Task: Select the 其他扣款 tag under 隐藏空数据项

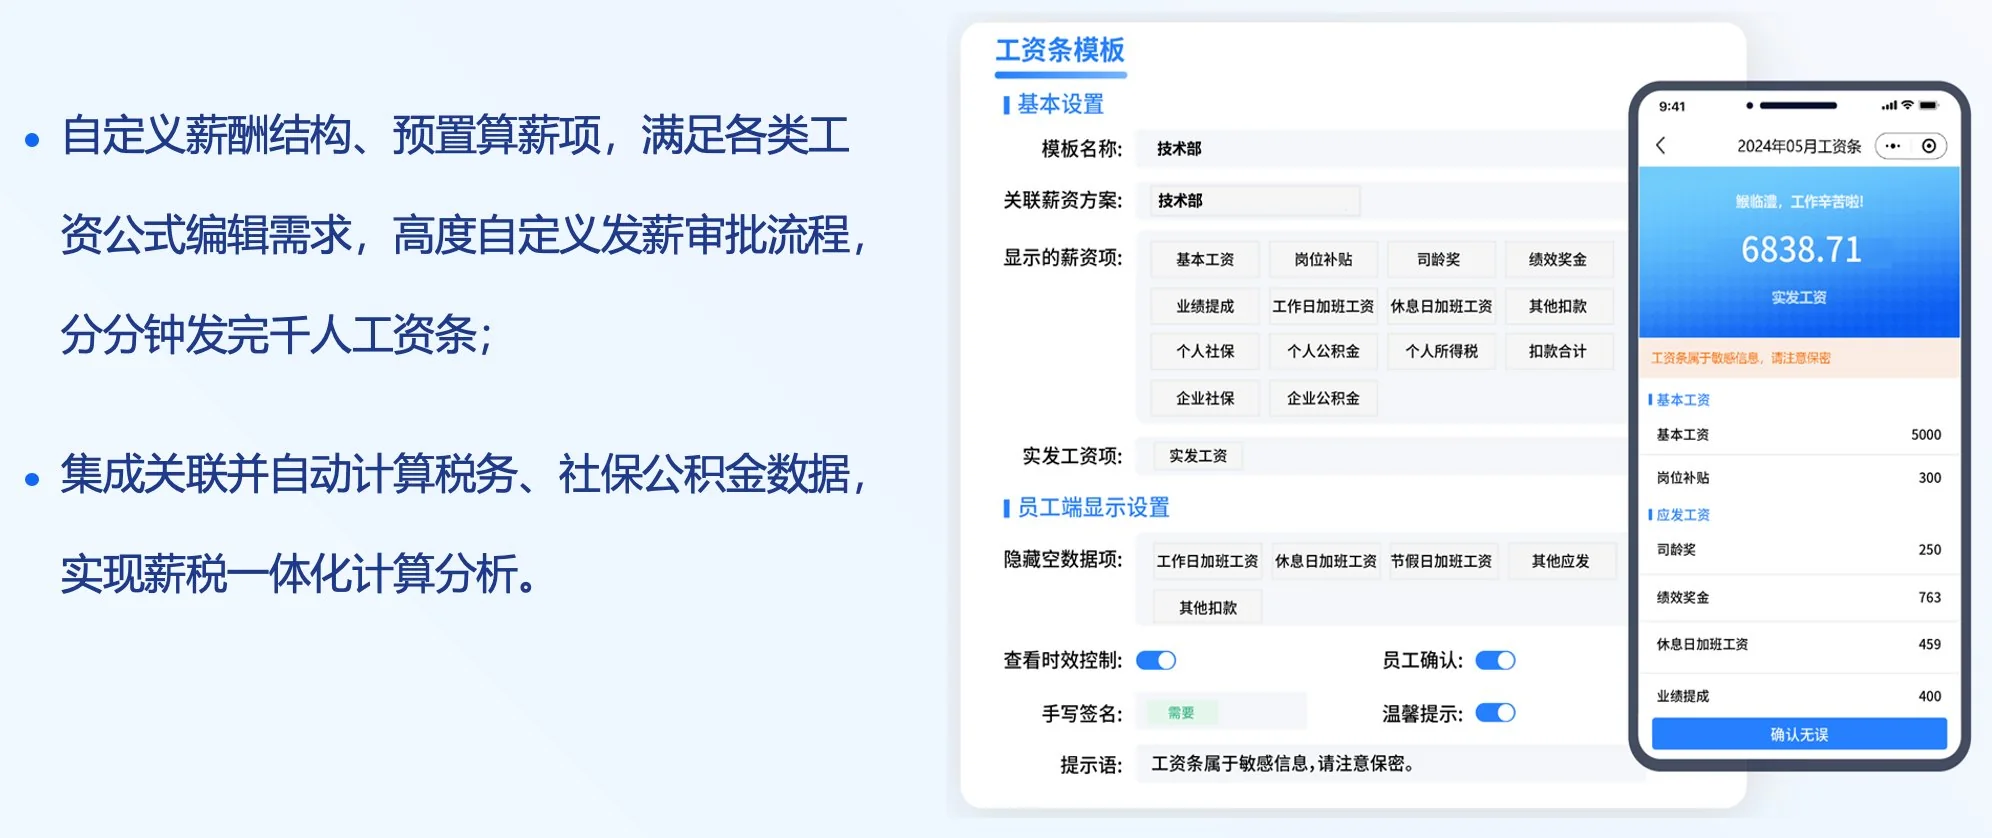Action: click(1207, 607)
